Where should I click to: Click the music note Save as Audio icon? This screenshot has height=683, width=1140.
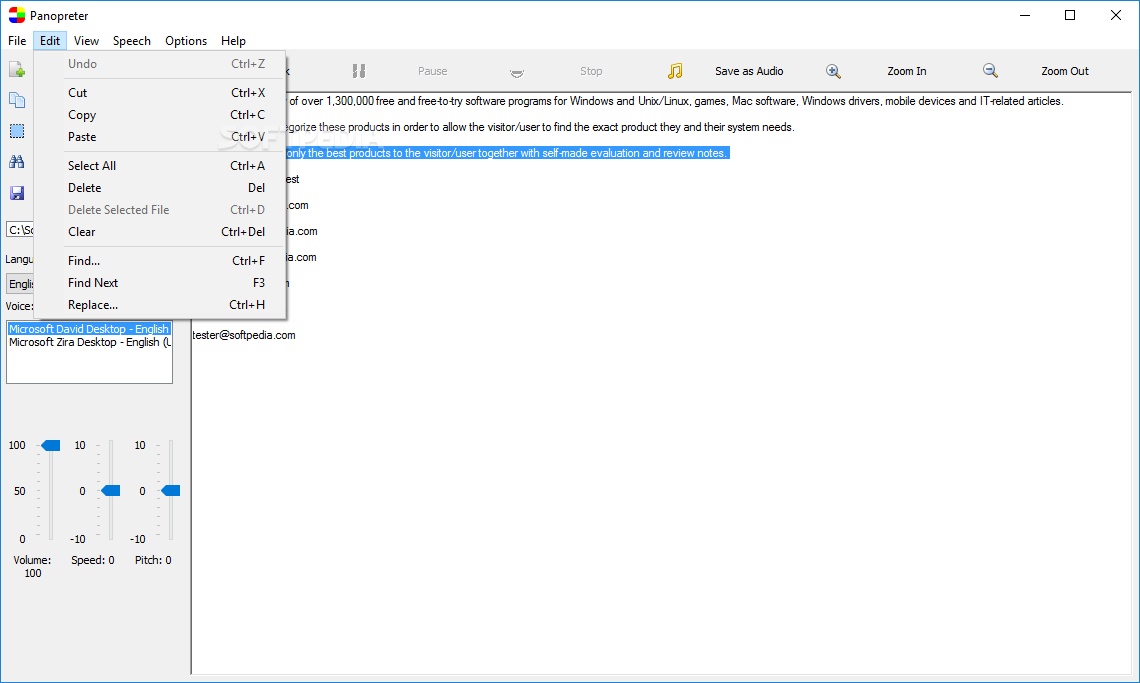(675, 71)
